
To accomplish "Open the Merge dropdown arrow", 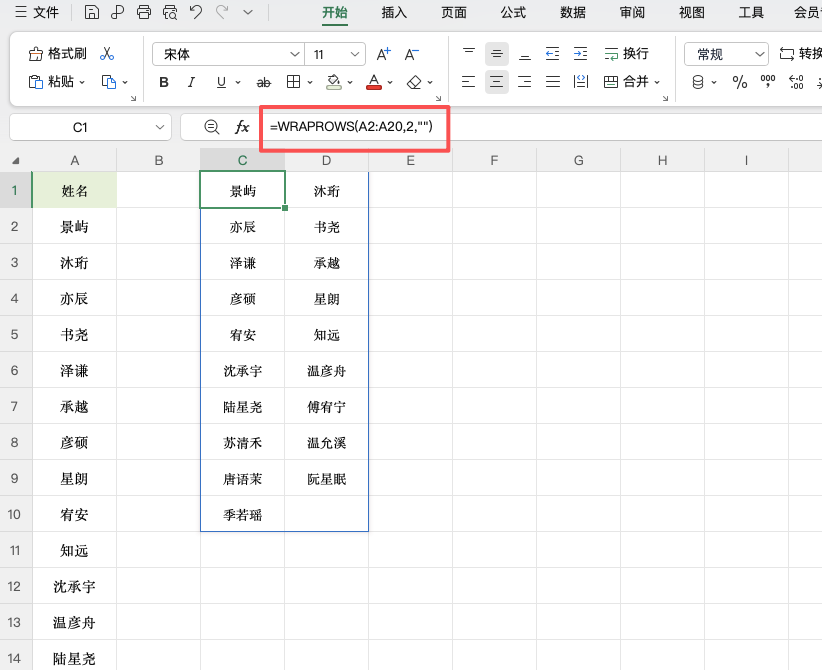I will (657, 82).
